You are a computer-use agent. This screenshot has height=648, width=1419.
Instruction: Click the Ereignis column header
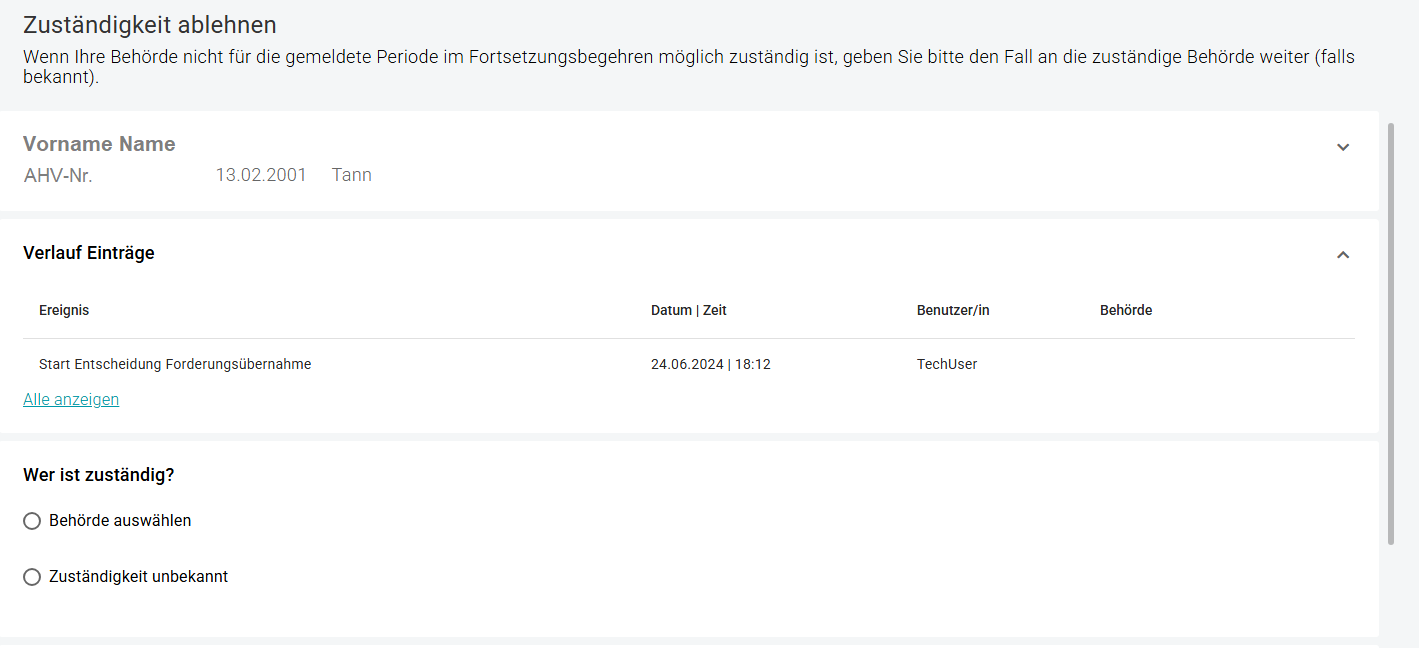(64, 310)
